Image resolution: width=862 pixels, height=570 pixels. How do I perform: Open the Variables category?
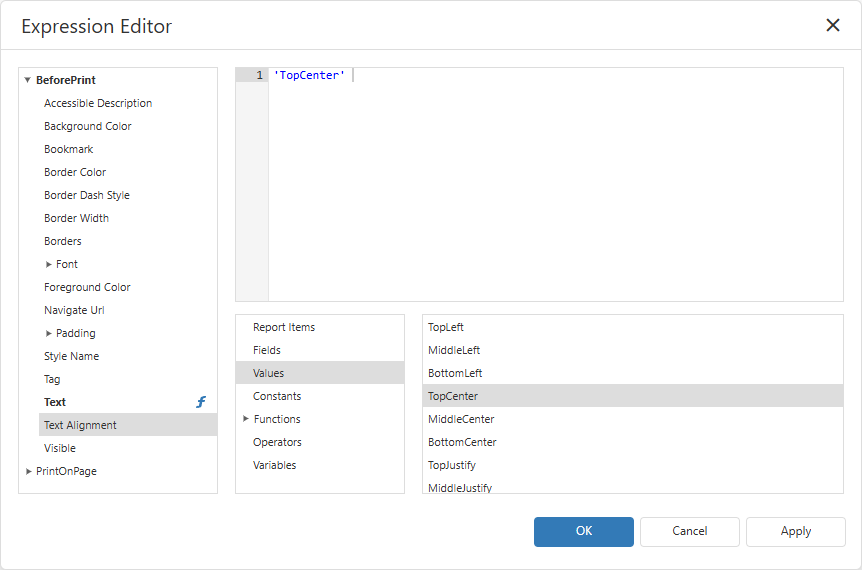[x=320, y=465]
